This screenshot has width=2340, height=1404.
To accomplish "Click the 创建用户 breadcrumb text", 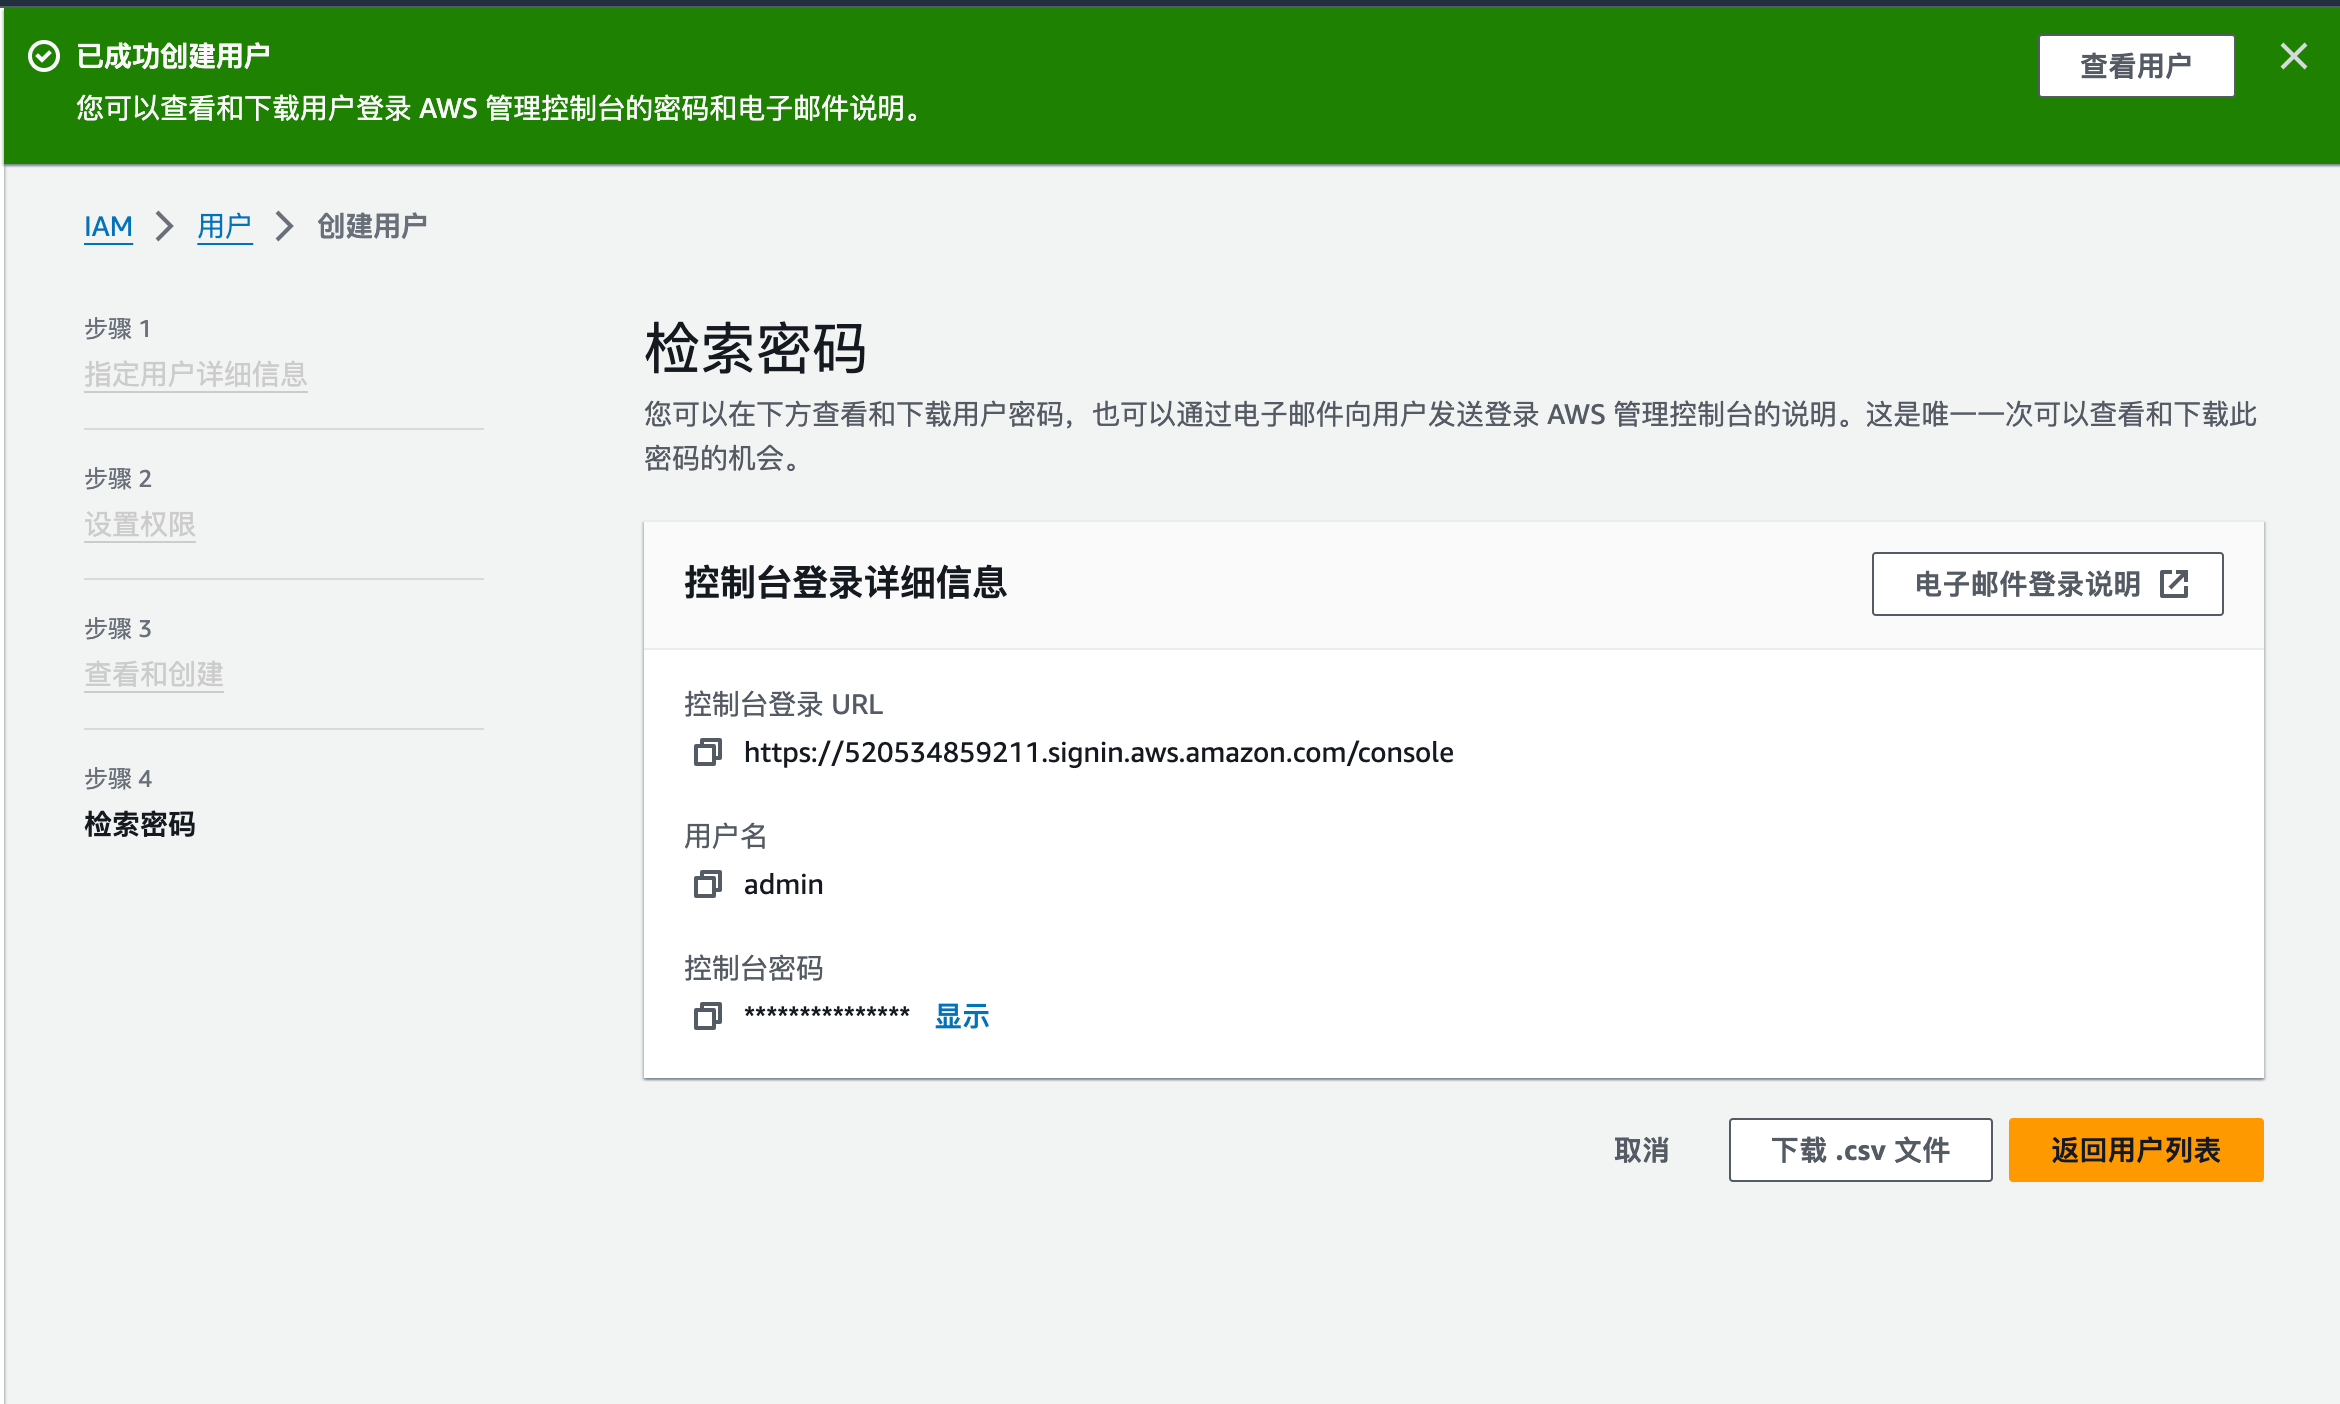I will tap(372, 227).
